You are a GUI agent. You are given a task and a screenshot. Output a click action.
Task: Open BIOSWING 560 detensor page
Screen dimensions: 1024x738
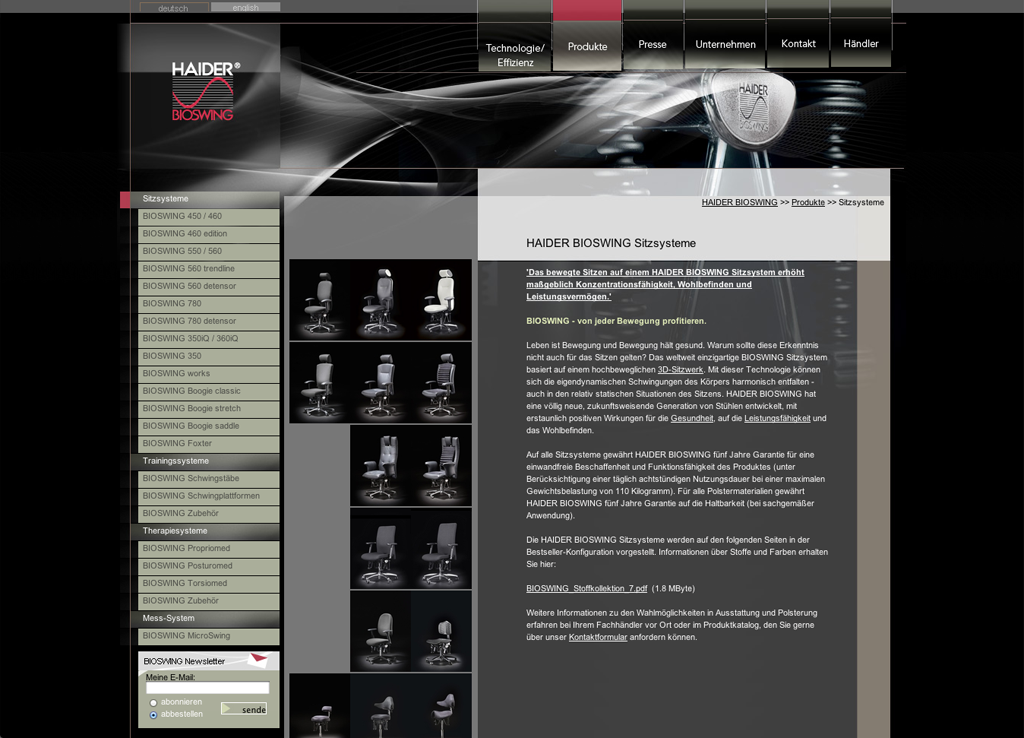tap(208, 286)
